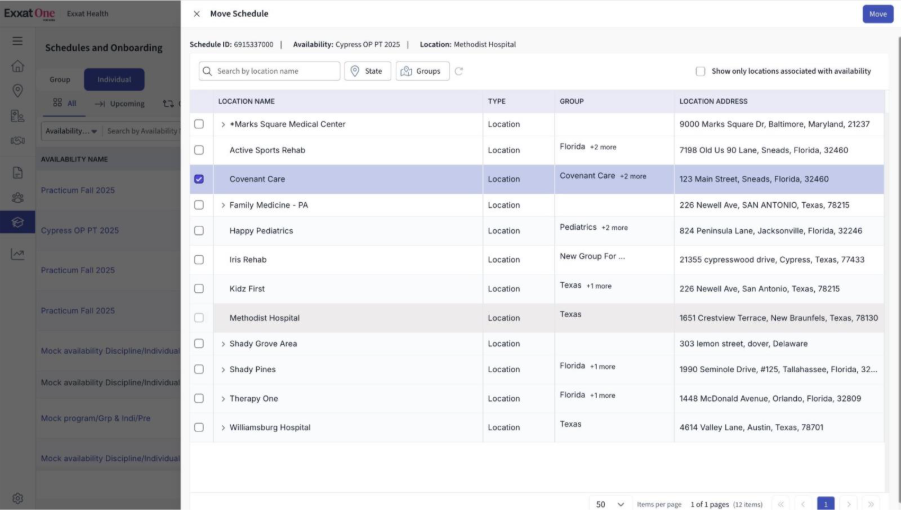
Task: Open the analytics chart sidebar icon
Action: (17, 254)
